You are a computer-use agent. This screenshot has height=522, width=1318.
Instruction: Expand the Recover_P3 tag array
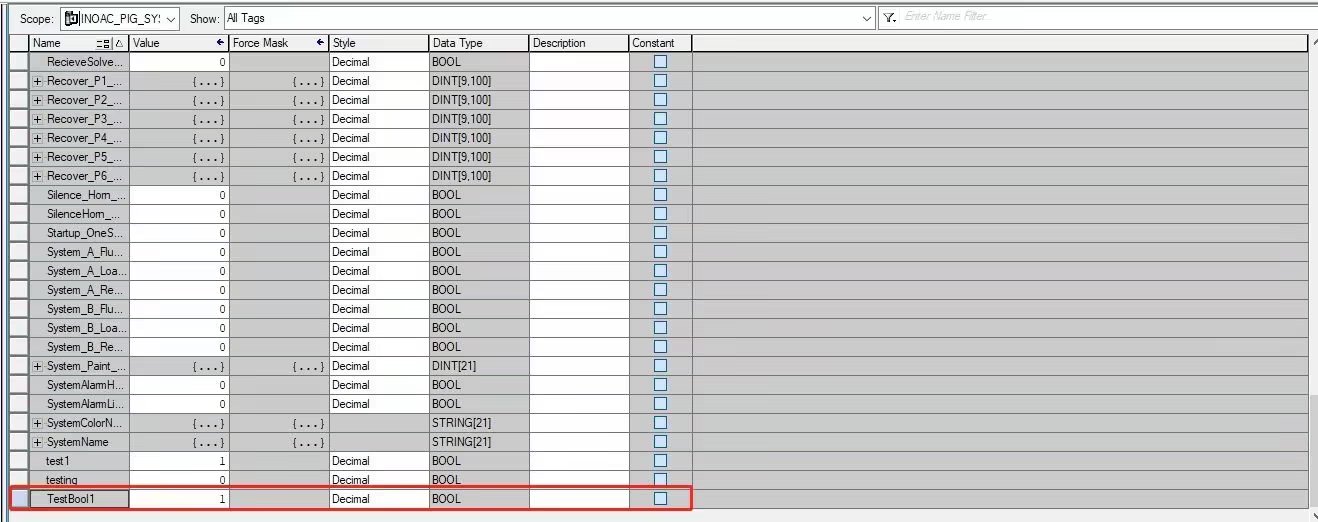coord(38,119)
